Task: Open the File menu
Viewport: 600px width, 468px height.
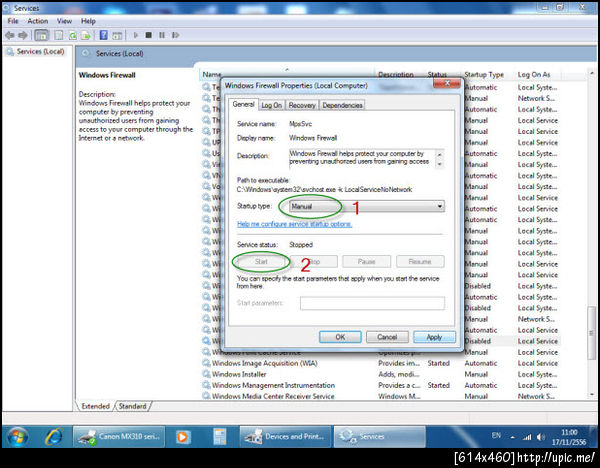Action: tap(13, 21)
